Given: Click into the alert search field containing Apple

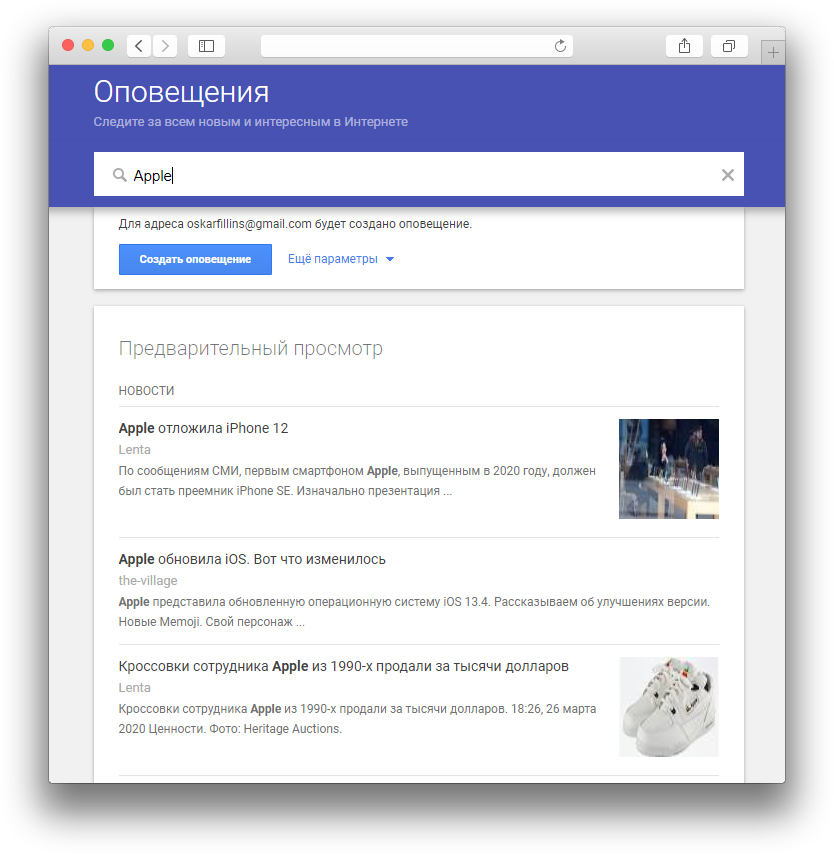Looking at the screenshot, I should [418, 174].
